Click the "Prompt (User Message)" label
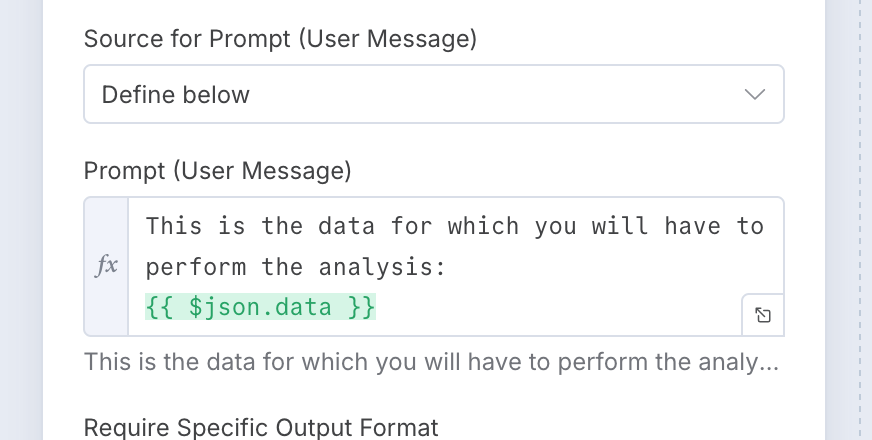 coord(218,171)
